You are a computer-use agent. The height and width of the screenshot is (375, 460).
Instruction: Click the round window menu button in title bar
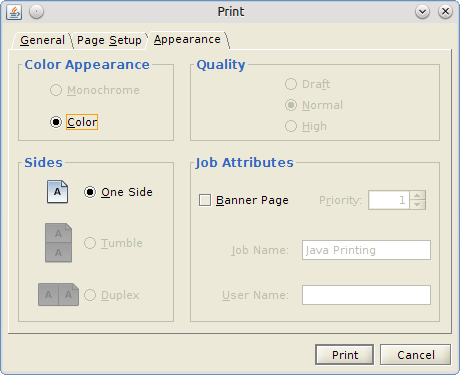(x=36, y=12)
